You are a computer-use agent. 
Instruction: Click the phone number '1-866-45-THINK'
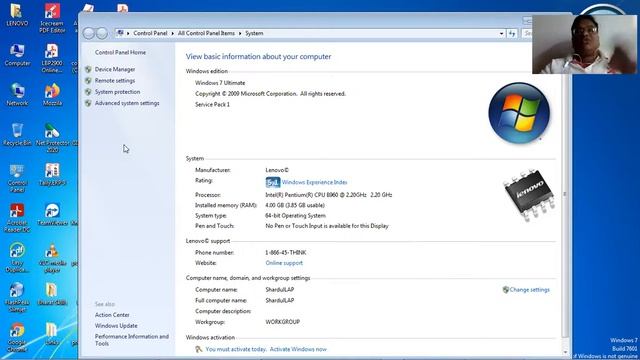coord(286,253)
